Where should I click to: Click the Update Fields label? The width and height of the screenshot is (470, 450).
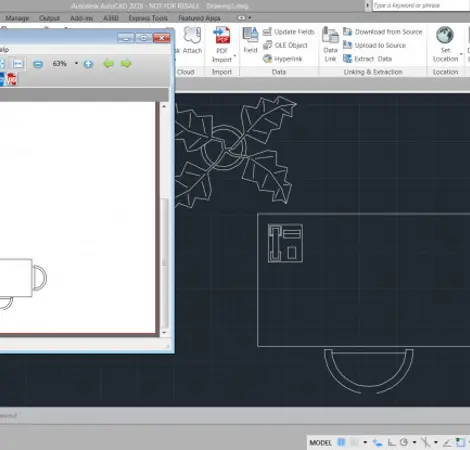[x=294, y=32]
